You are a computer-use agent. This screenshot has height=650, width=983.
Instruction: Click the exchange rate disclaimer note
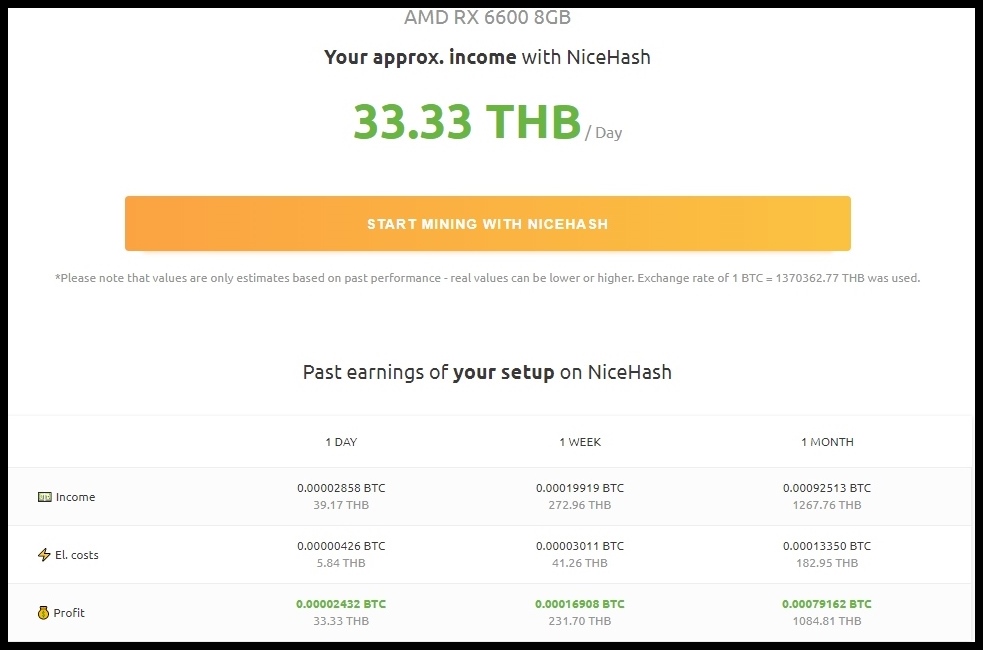(488, 278)
